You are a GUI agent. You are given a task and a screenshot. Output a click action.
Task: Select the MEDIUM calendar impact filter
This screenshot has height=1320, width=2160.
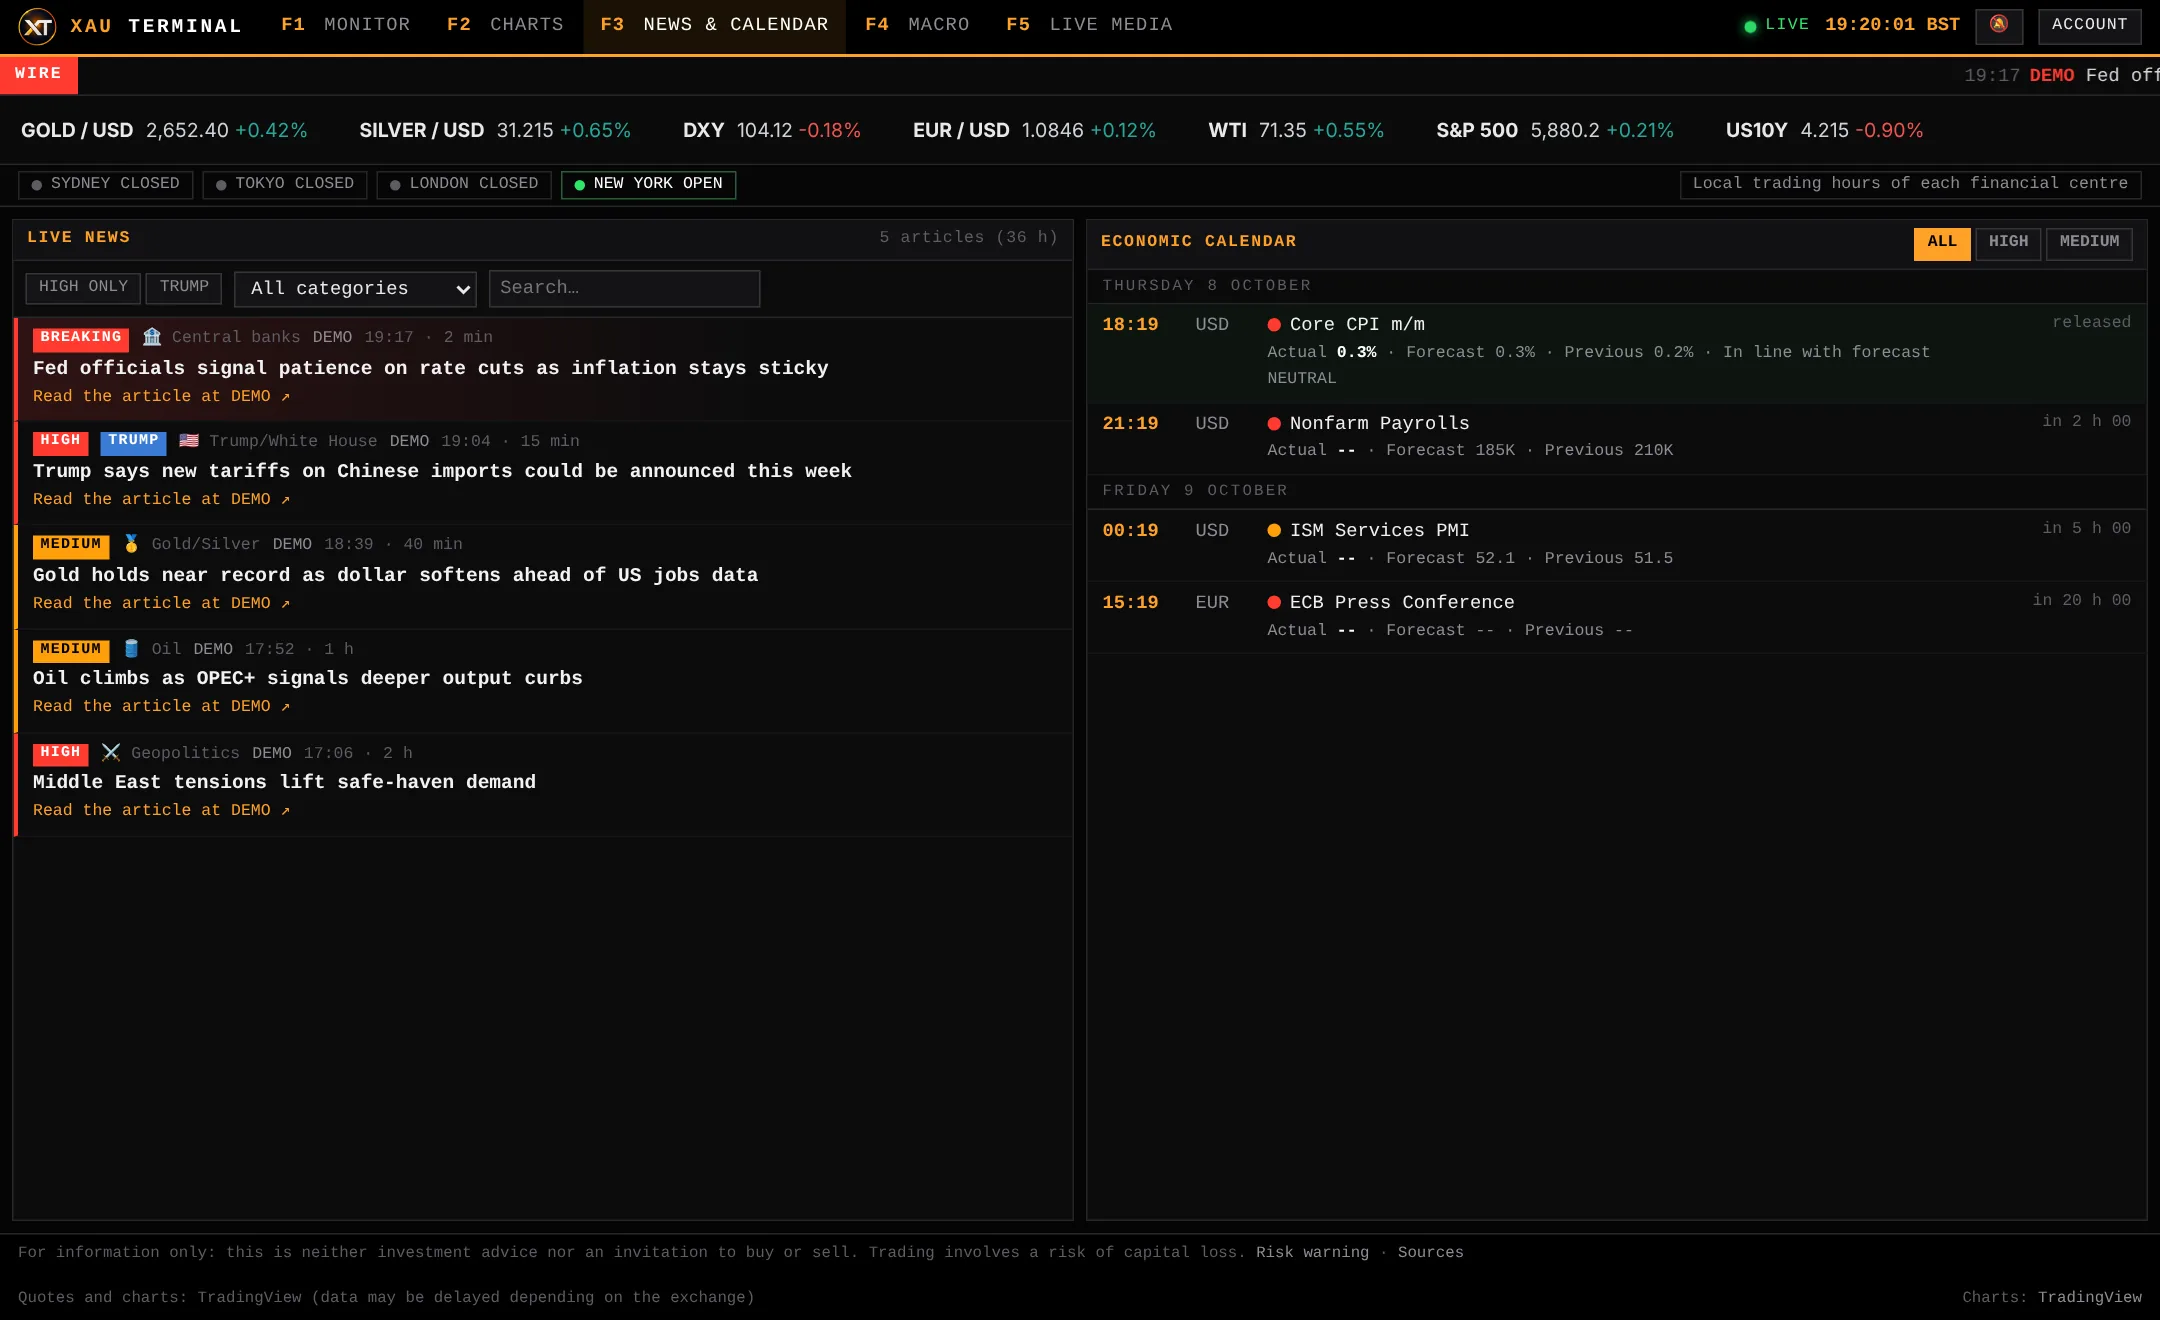(2089, 243)
